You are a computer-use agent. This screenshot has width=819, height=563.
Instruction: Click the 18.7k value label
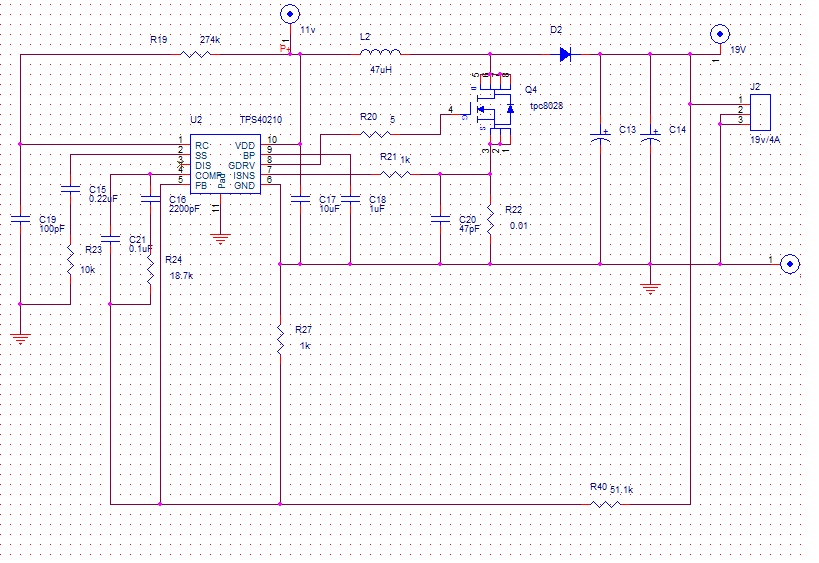point(181,276)
